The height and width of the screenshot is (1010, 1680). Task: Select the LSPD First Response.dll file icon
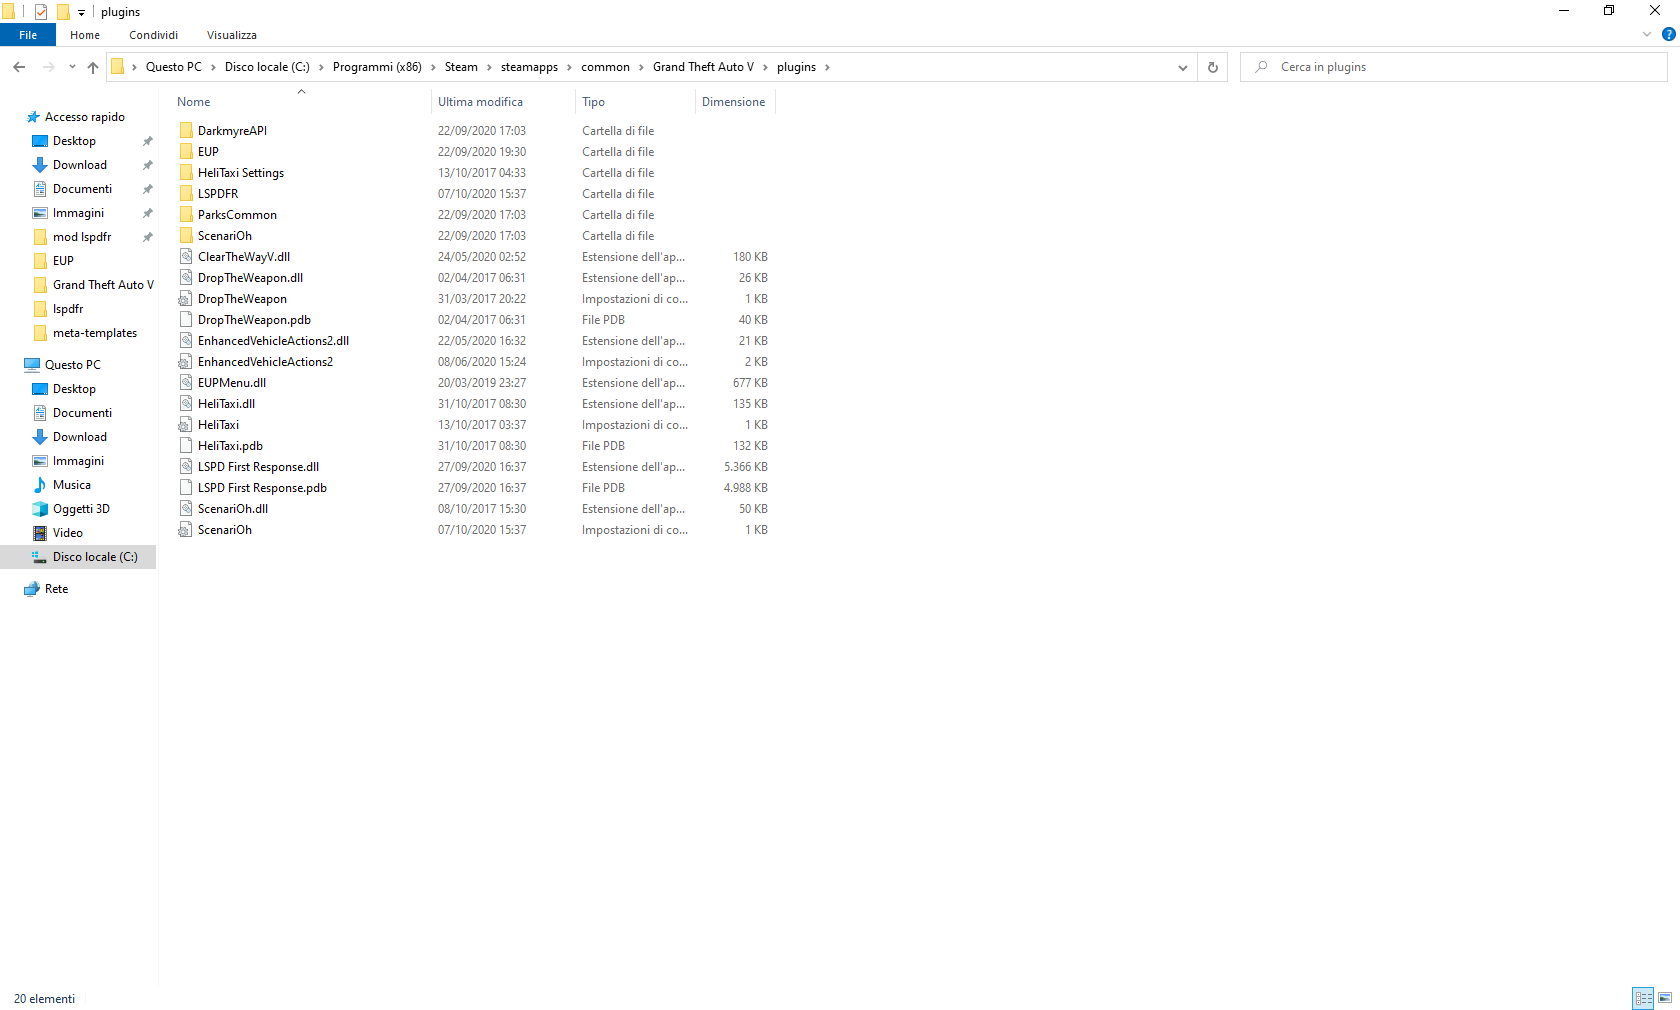click(x=186, y=467)
